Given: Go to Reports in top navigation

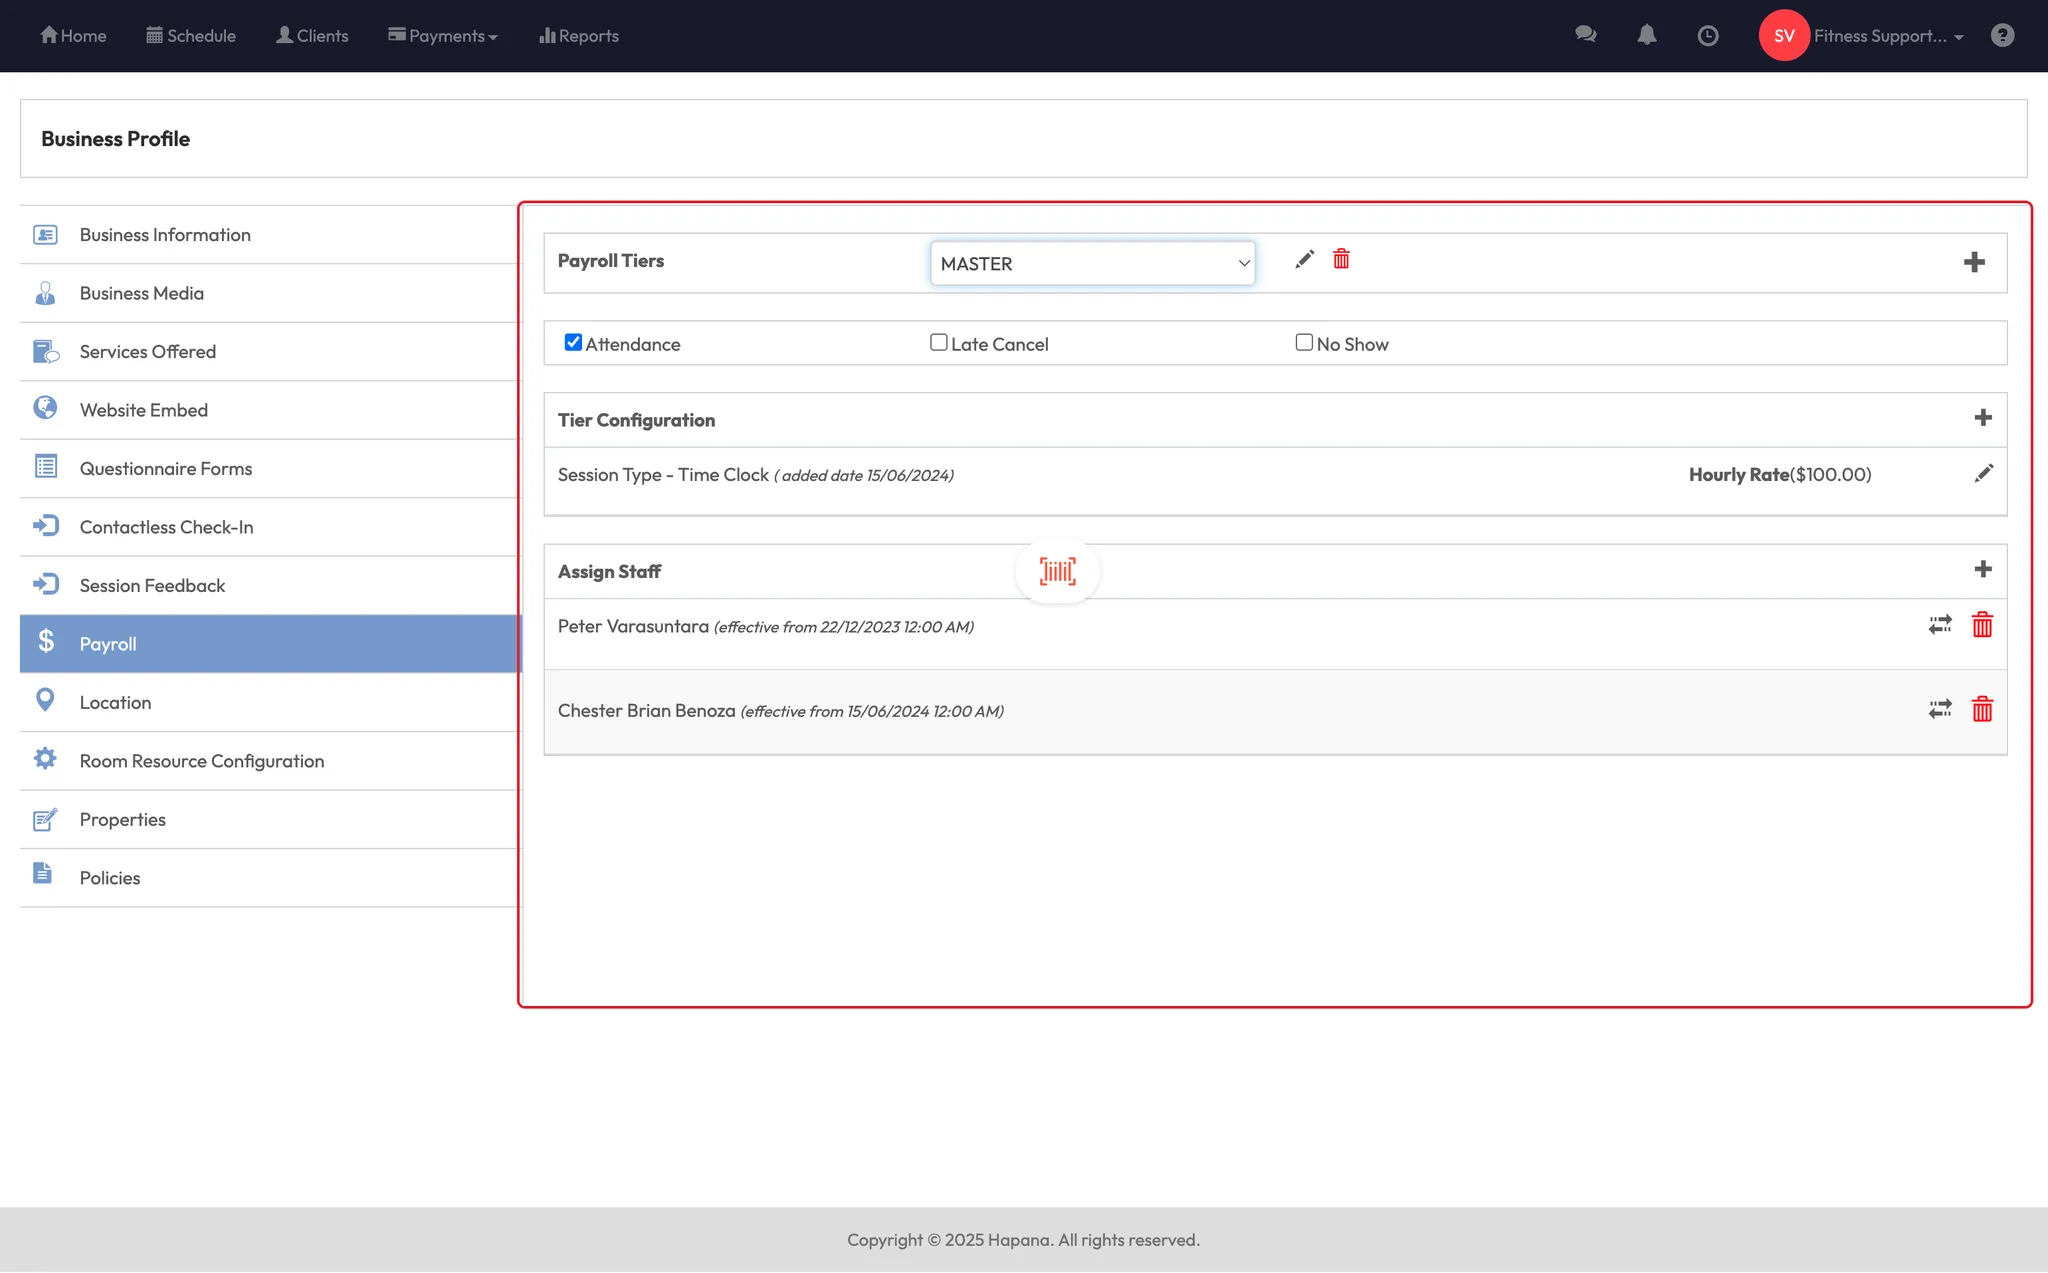Looking at the screenshot, I should pyautogui.click(x=578, y=36).
